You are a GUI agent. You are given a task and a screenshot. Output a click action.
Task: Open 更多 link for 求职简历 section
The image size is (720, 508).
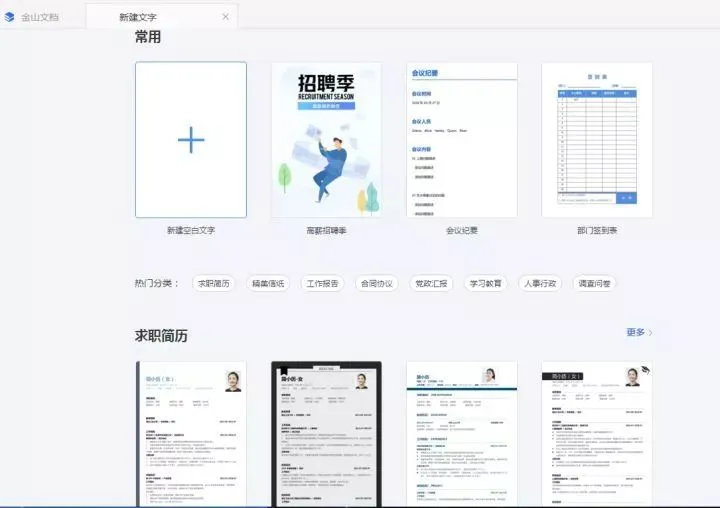[x=639, y=332]
